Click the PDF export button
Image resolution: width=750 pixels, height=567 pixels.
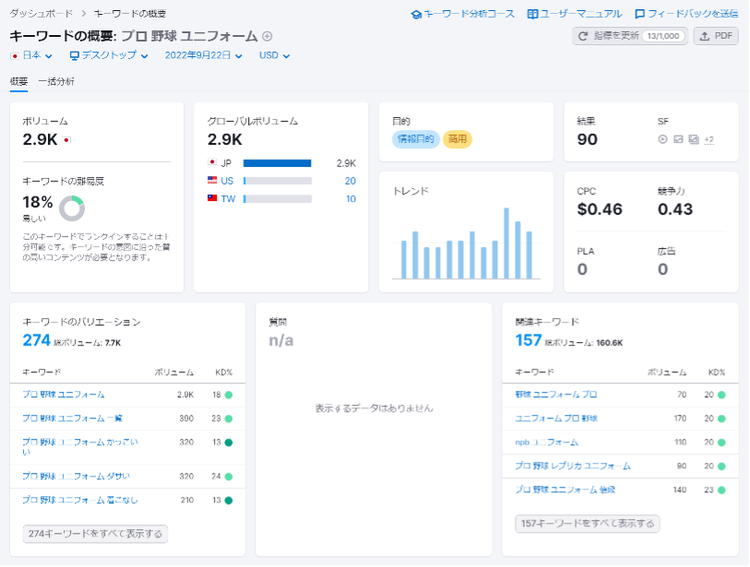716,36
